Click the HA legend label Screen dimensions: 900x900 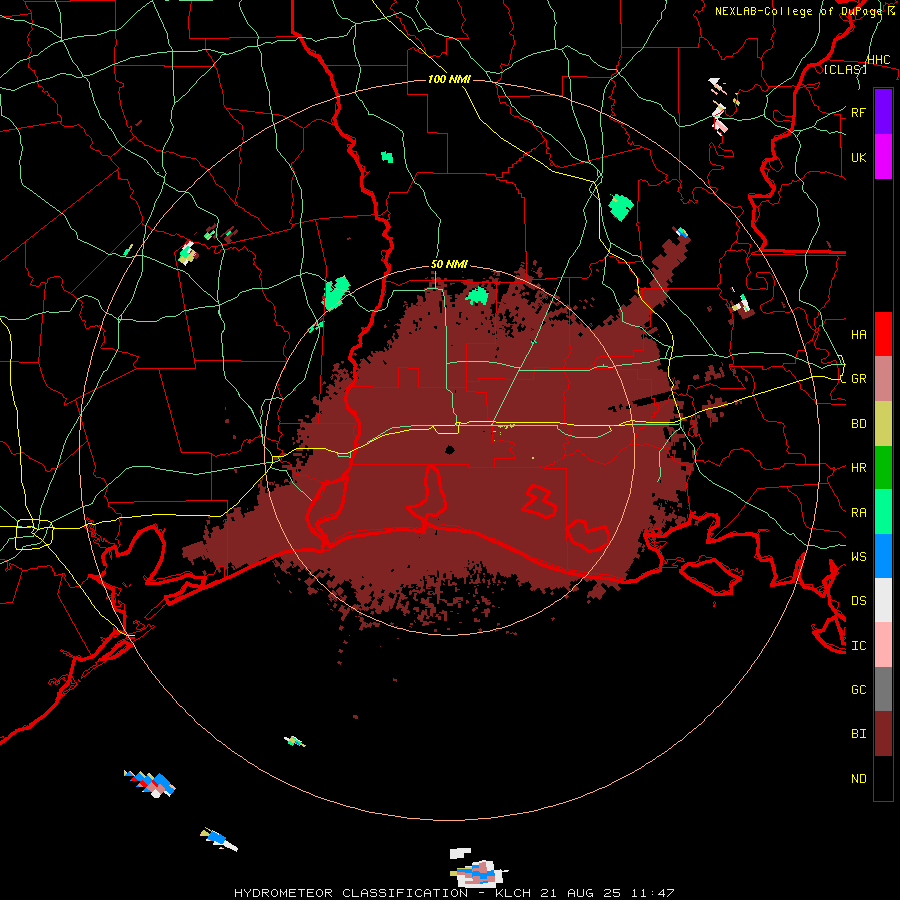point(858,335)
